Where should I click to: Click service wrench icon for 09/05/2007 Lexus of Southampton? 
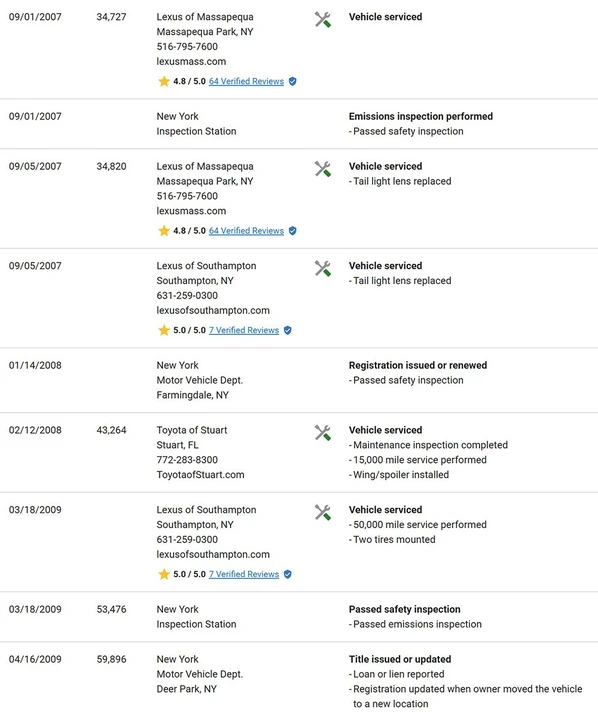click(322, 269)
